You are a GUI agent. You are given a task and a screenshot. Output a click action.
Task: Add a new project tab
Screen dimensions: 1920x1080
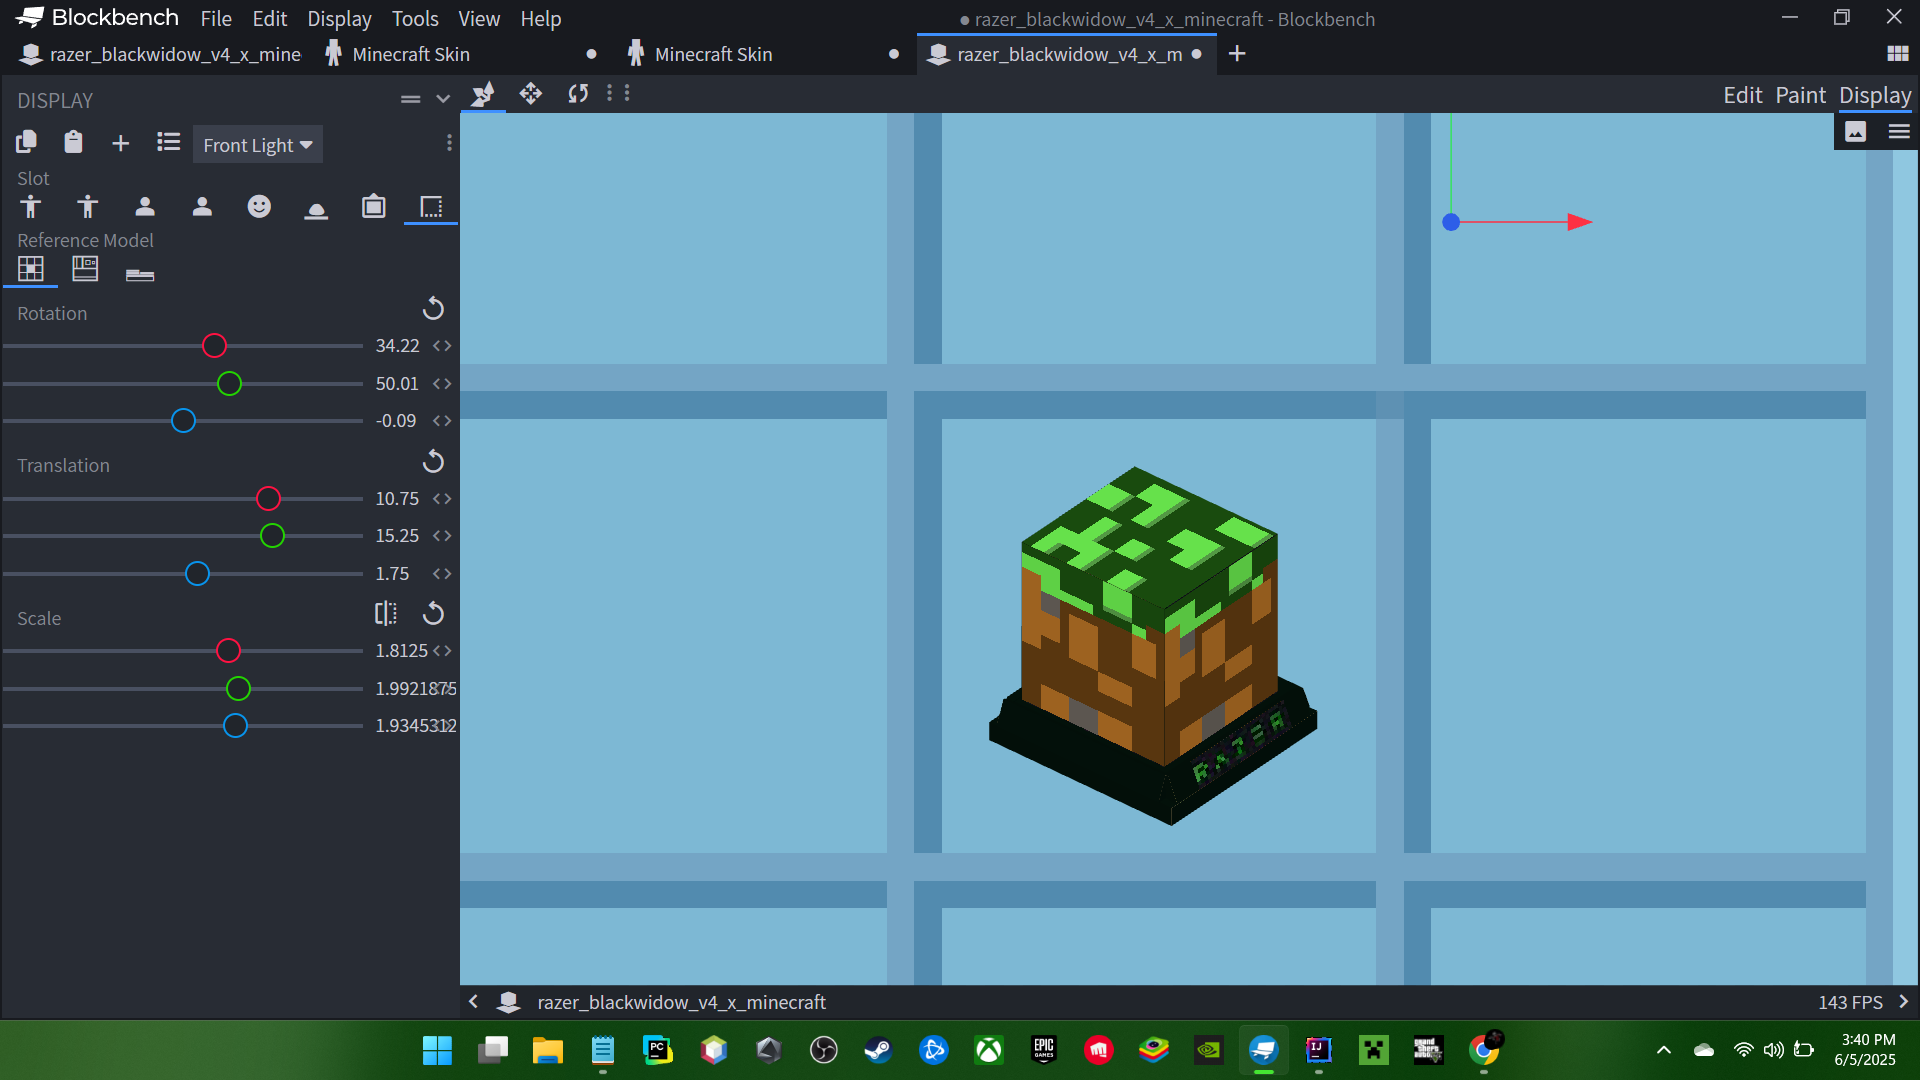pyautogui.click(x=1237, y=54)
